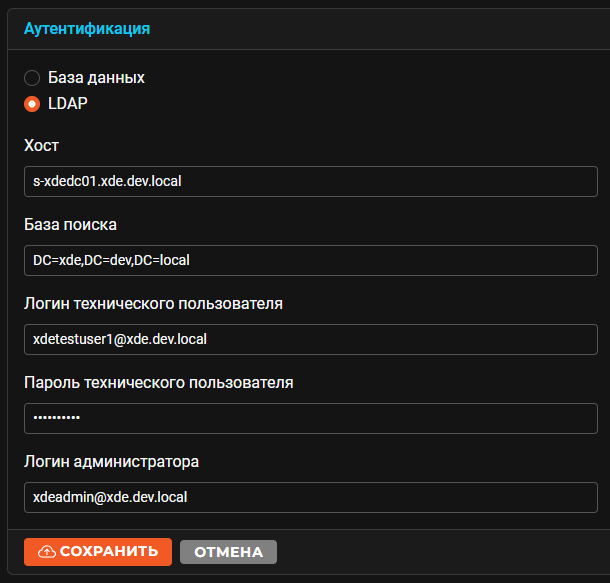Click the Аутентификация panel heading
The image size is (610, 583).
87,29
